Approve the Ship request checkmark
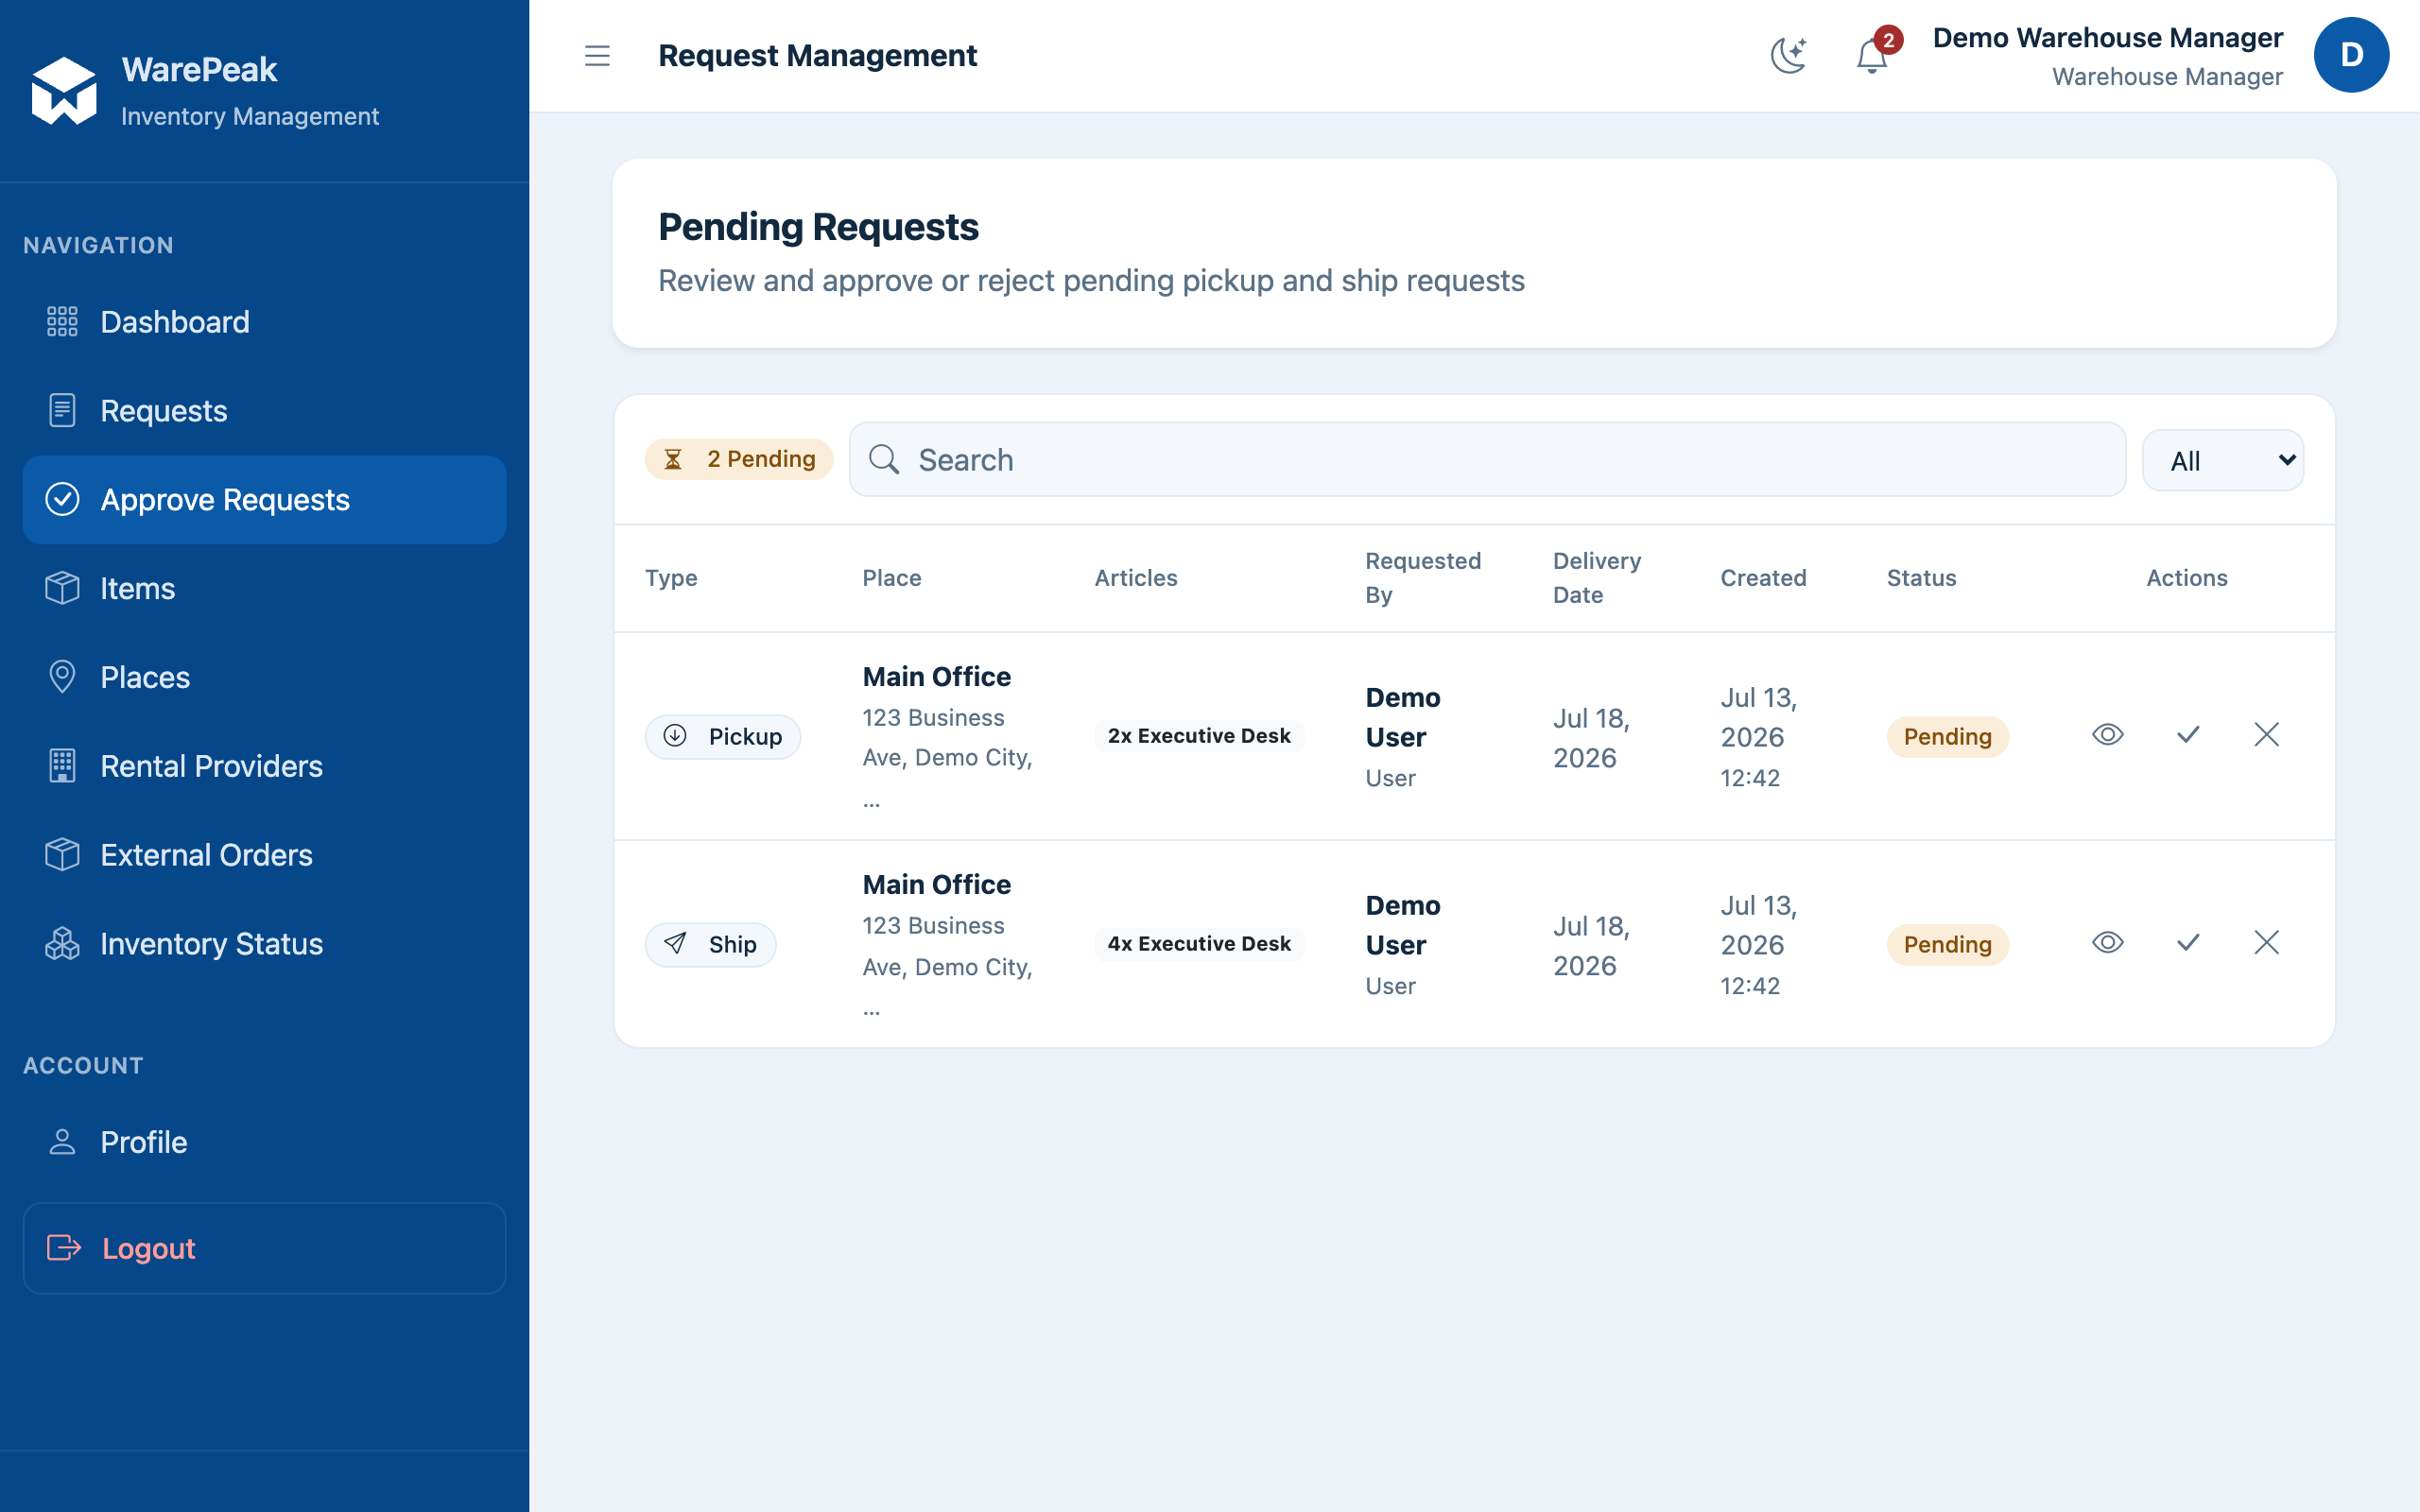This screenshot has height=1512, width=2420. click(x=2188, y=943)
